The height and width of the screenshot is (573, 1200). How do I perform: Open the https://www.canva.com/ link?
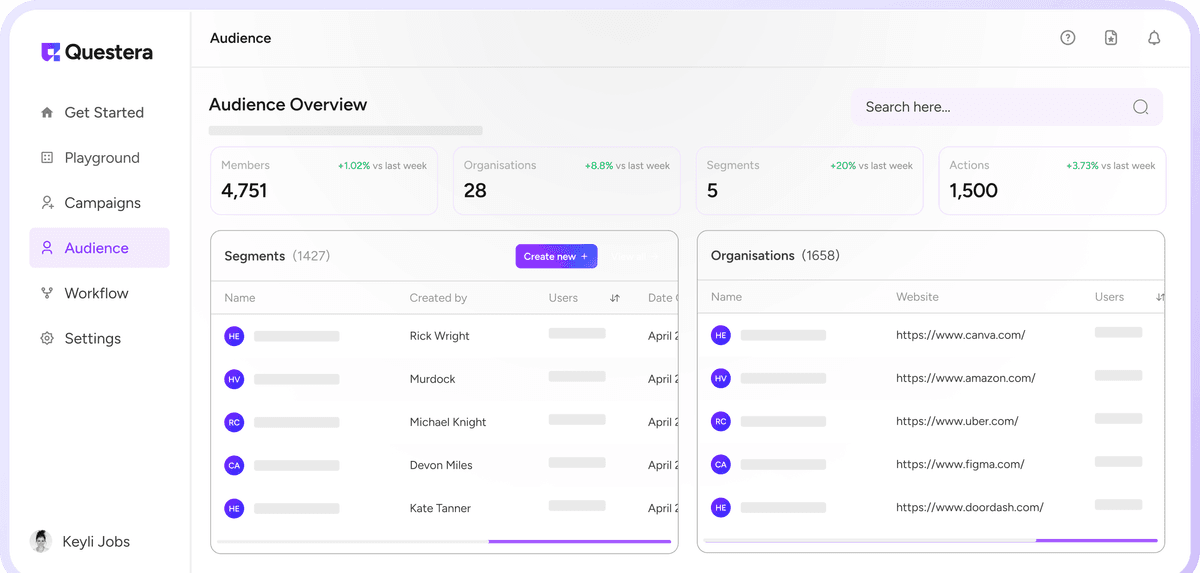point(960,335)
